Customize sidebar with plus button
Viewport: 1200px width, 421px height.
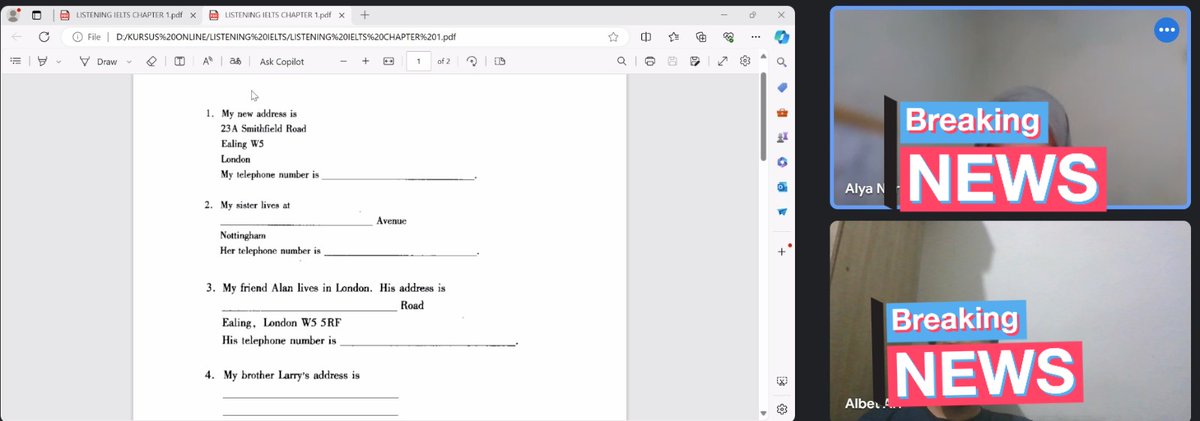(x=782, y=251)
